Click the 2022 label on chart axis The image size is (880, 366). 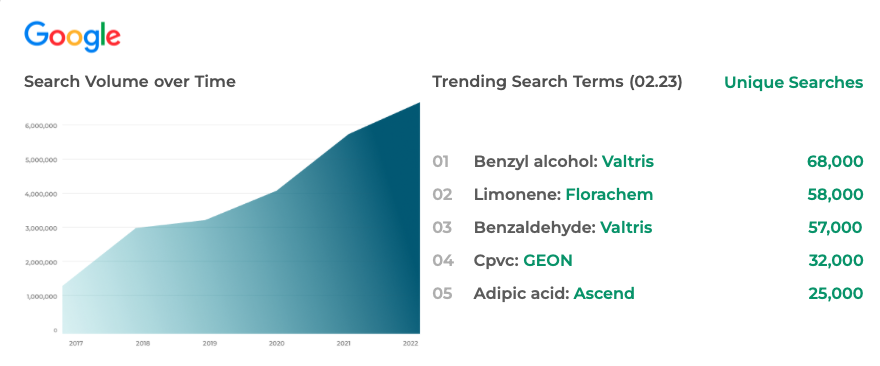411,343
